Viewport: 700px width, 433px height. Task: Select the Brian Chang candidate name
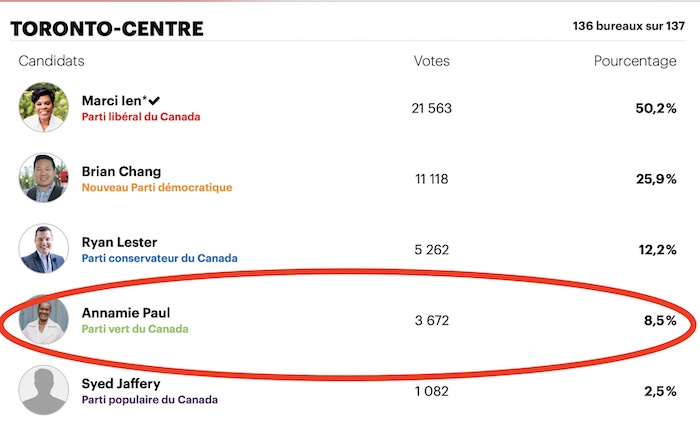[x=121, y=171]
